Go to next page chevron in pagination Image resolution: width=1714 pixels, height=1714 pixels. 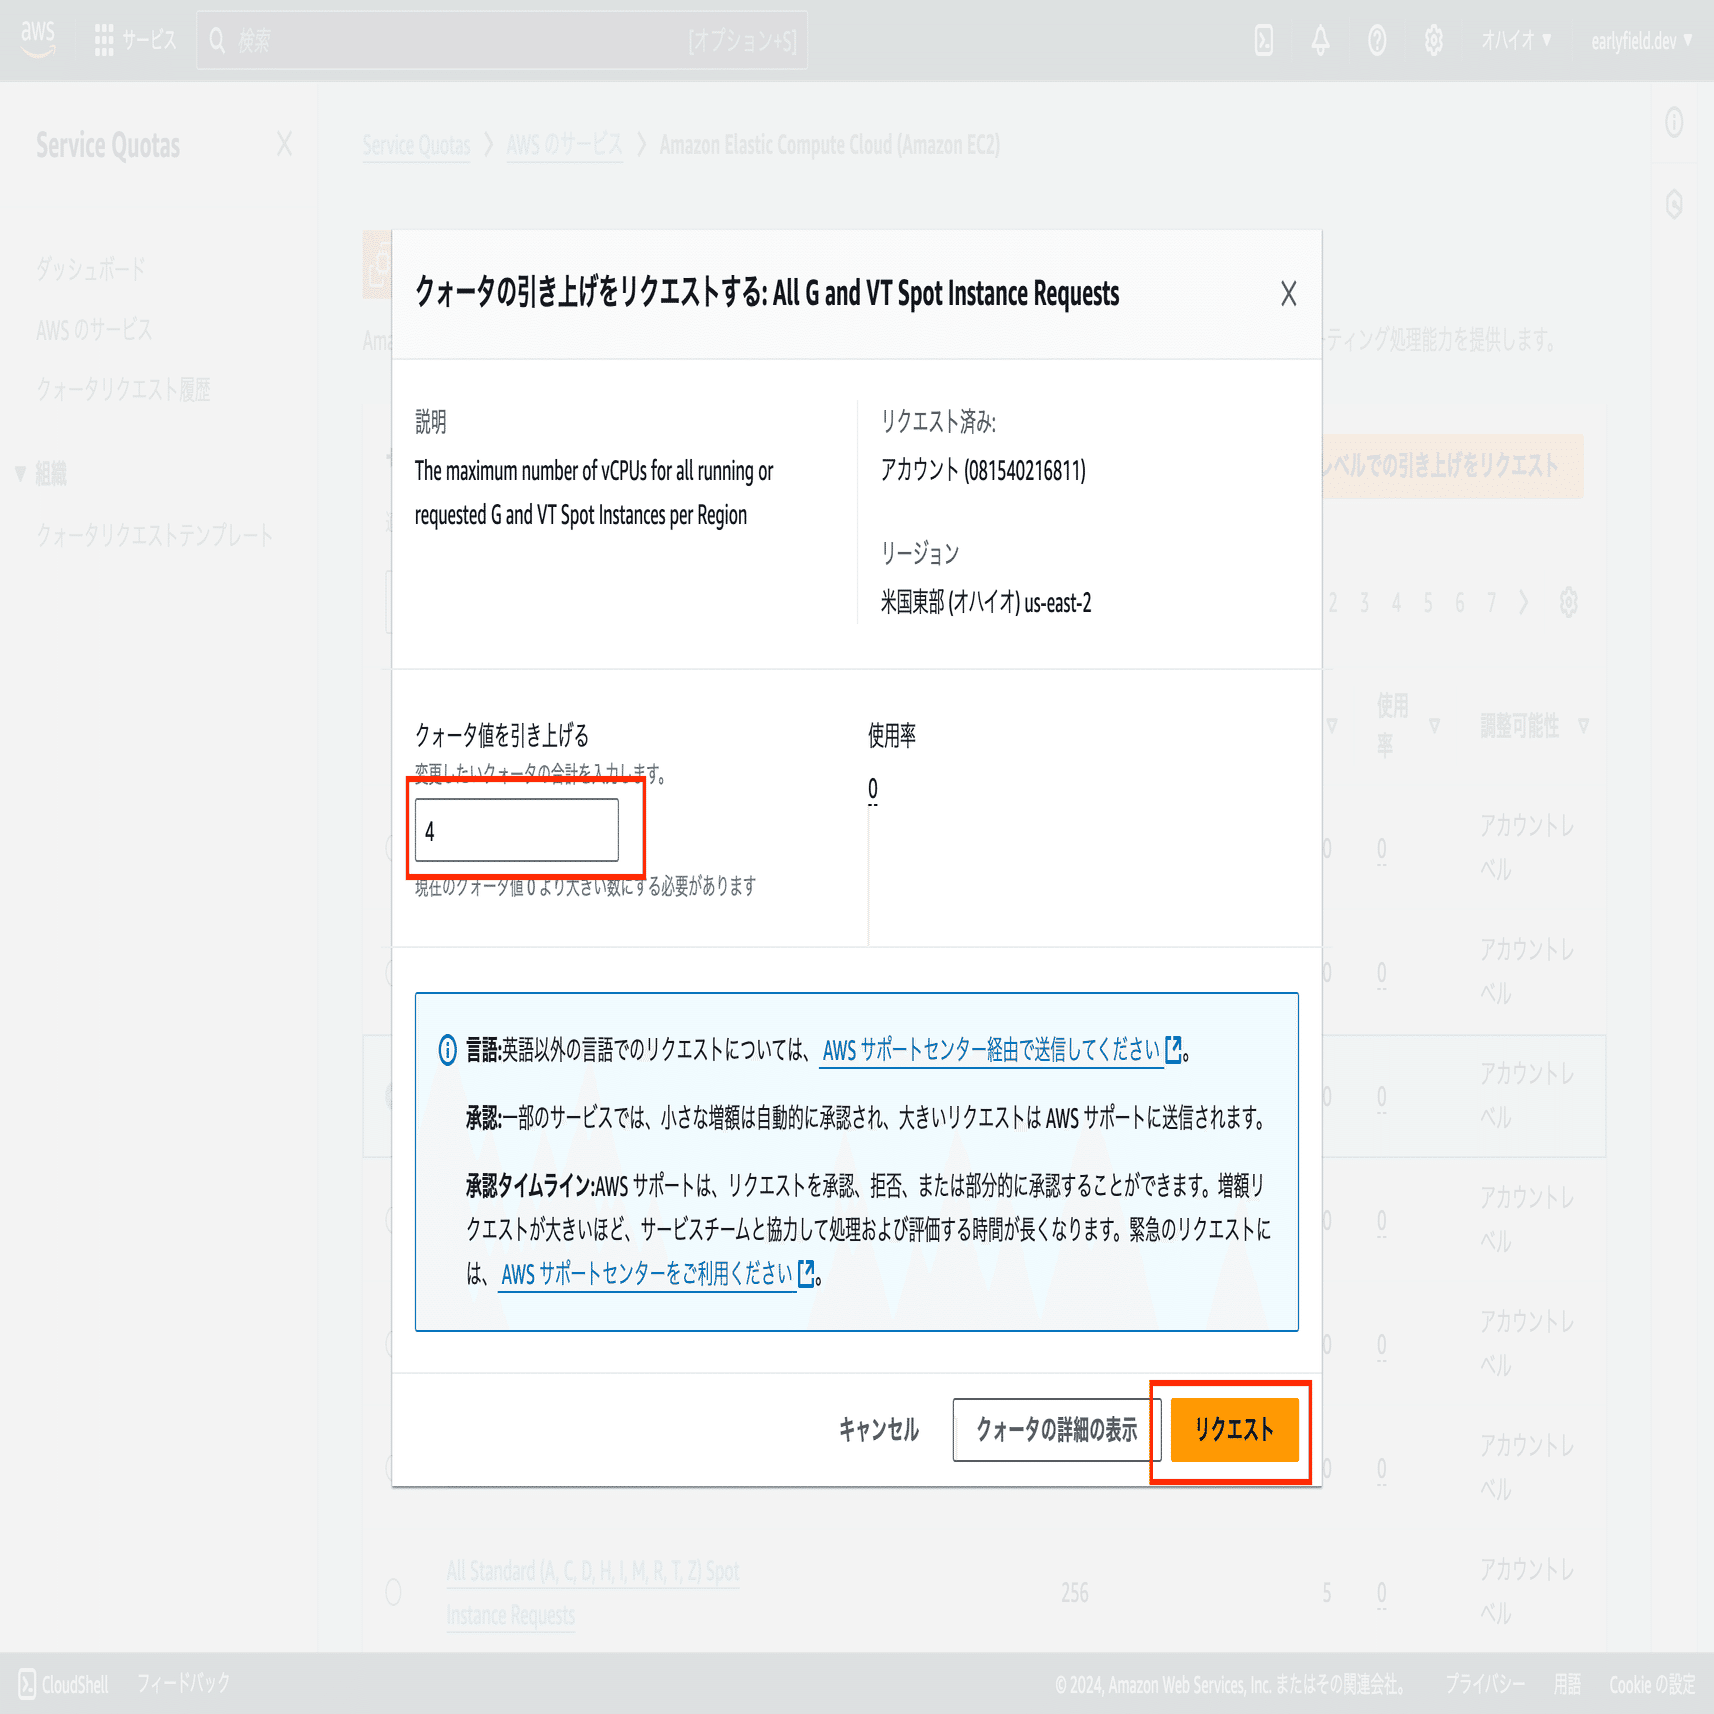[x=1523, y=602]
